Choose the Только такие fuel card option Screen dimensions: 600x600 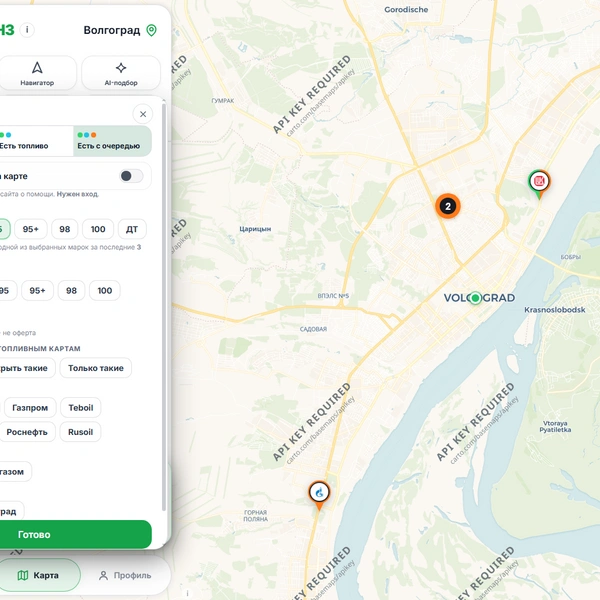pos(96,368)
